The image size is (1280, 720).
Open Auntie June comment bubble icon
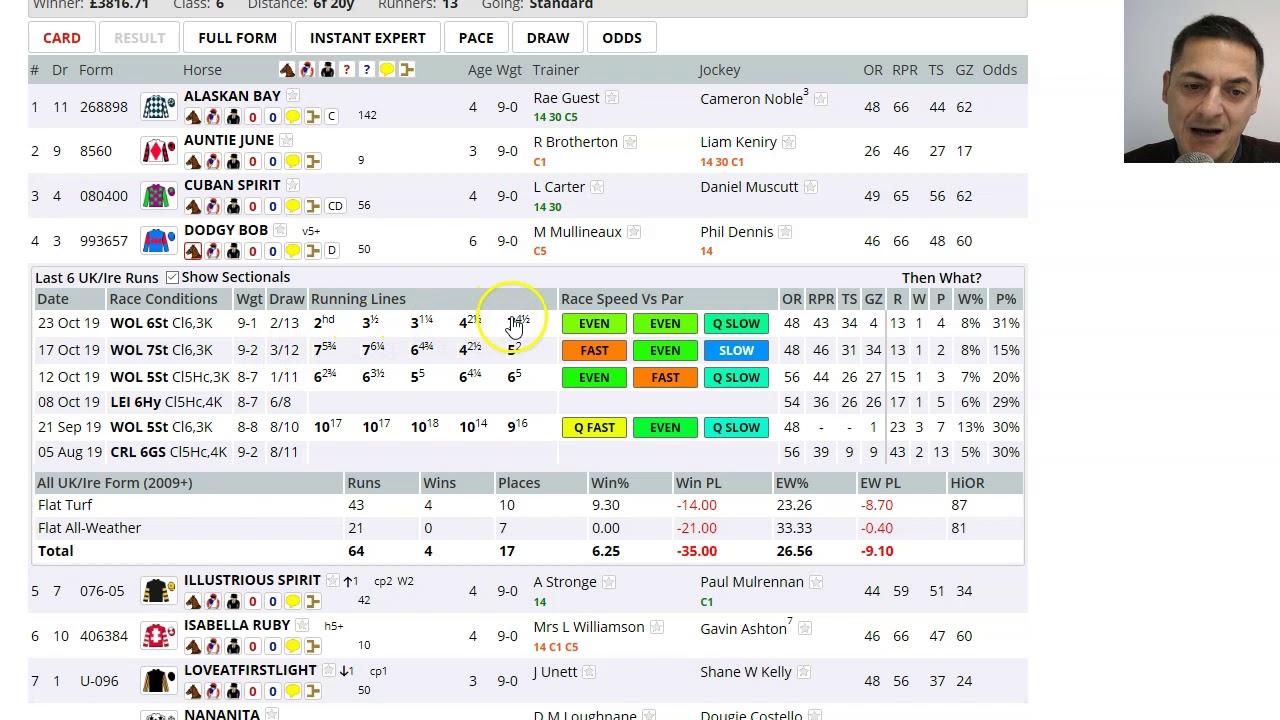292,161
